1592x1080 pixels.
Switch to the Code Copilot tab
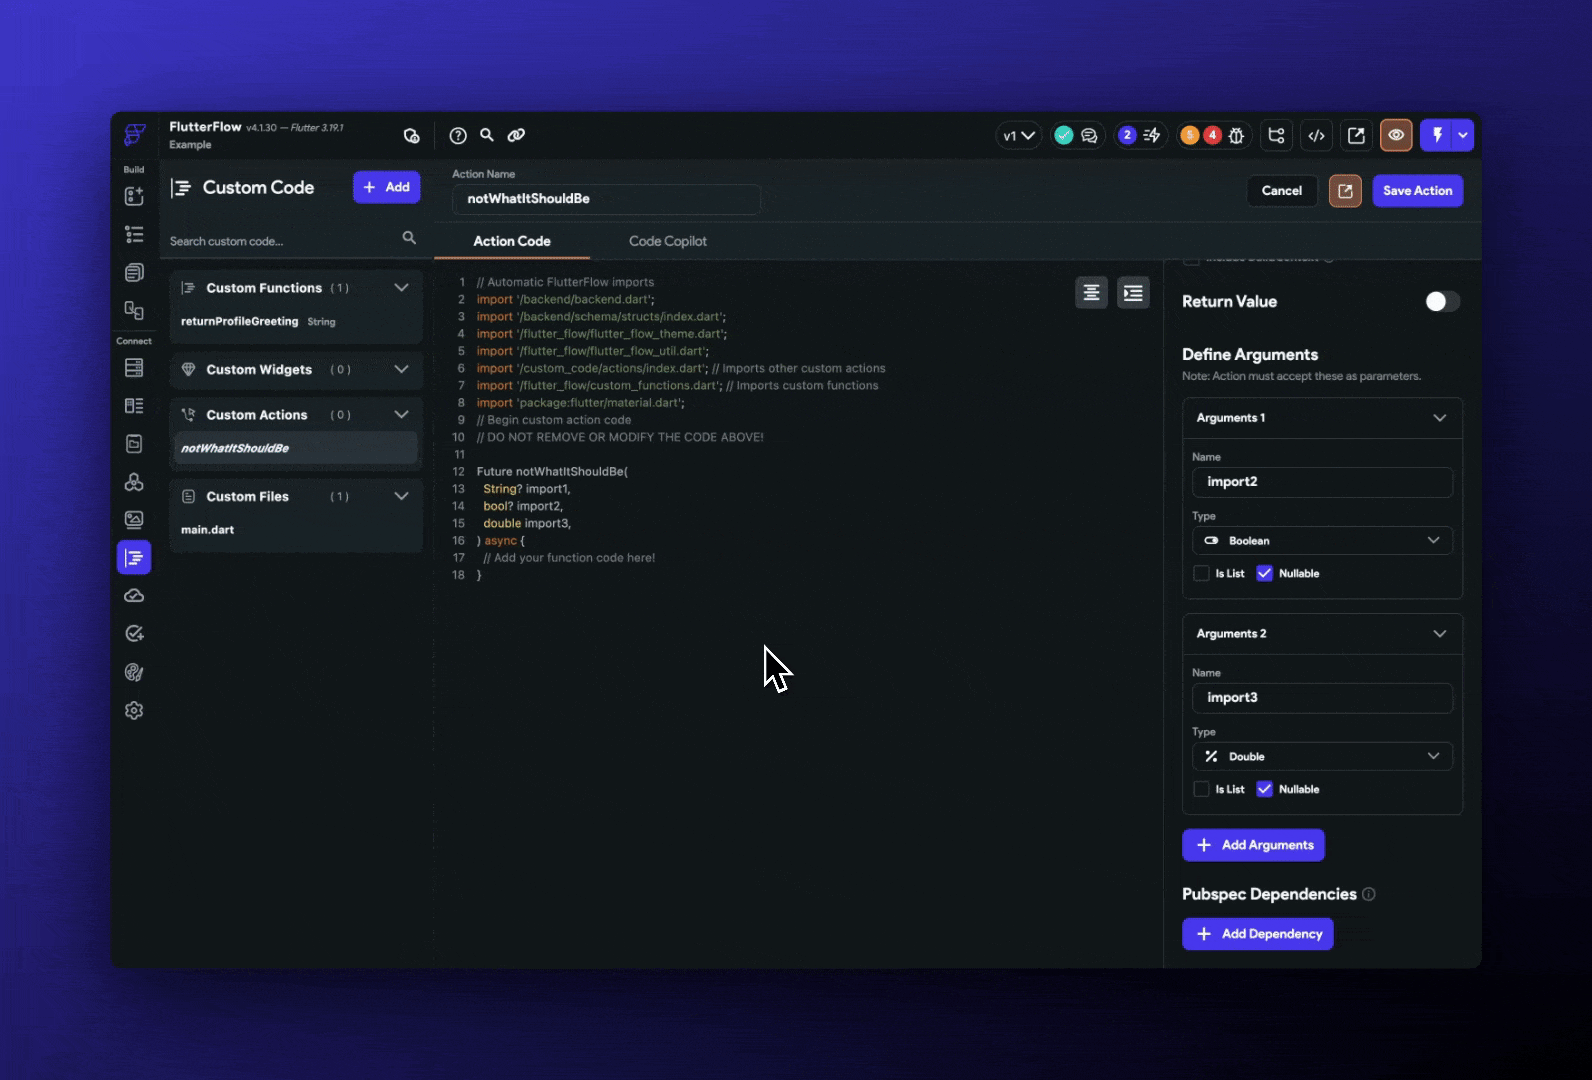pyautogui.click(x=668, y=241)
